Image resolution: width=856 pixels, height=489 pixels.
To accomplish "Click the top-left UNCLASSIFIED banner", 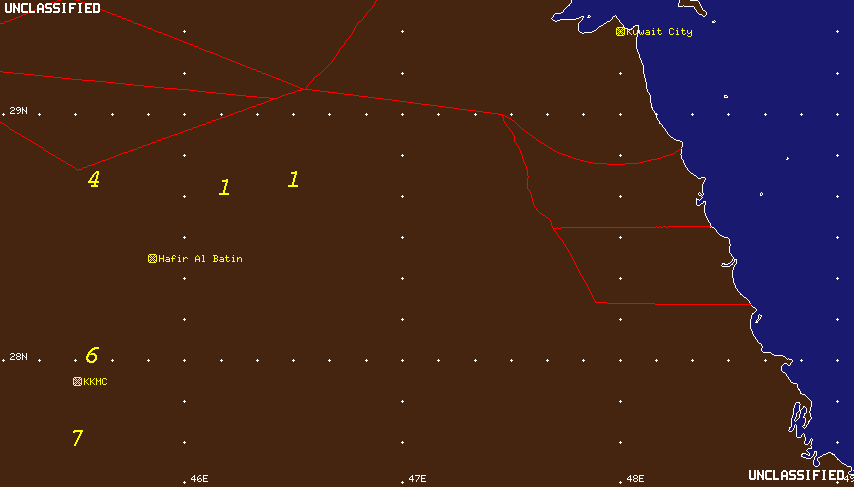I will coord(52,8).
